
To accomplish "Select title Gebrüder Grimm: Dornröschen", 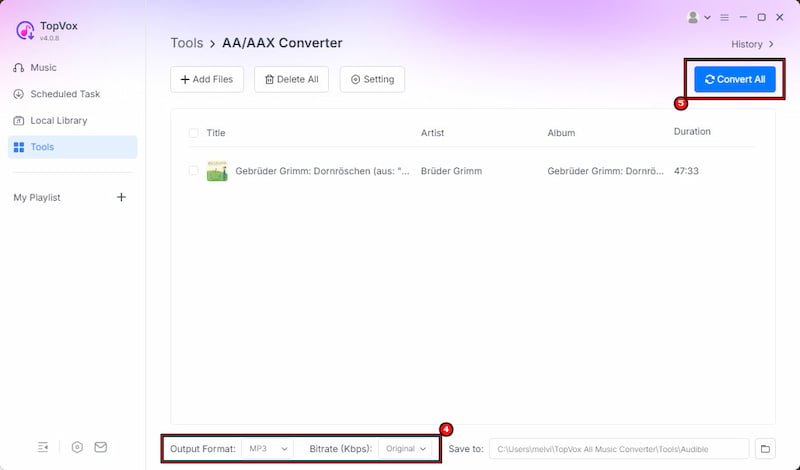I will (x=322, y=171).
